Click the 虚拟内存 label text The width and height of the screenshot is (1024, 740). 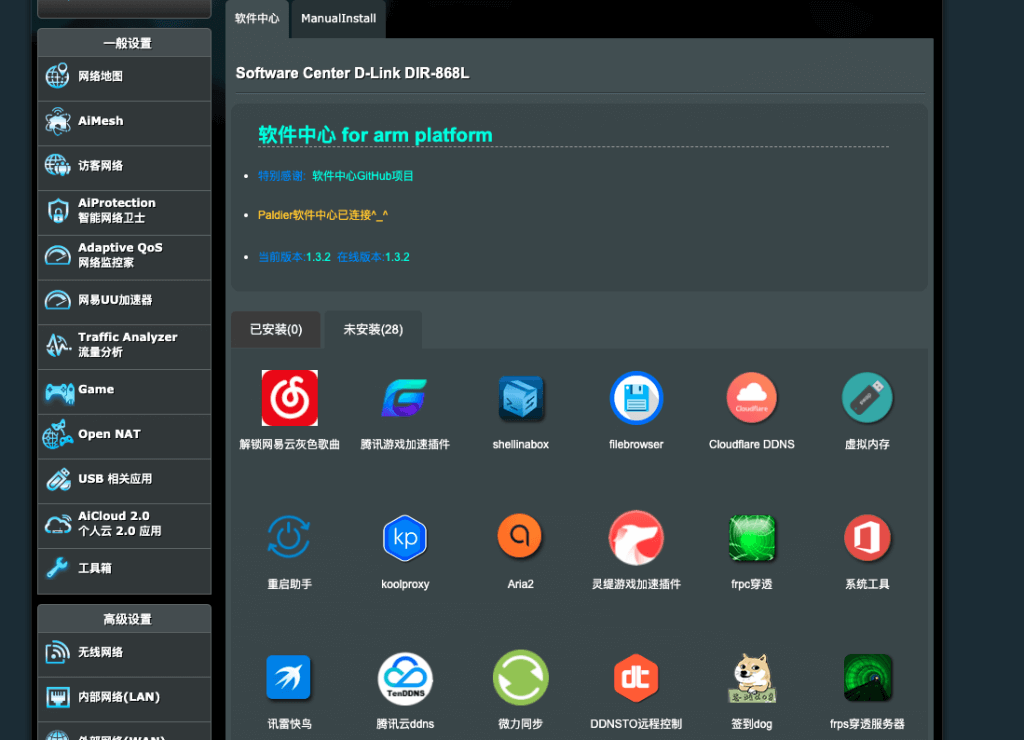pos(867,444)
